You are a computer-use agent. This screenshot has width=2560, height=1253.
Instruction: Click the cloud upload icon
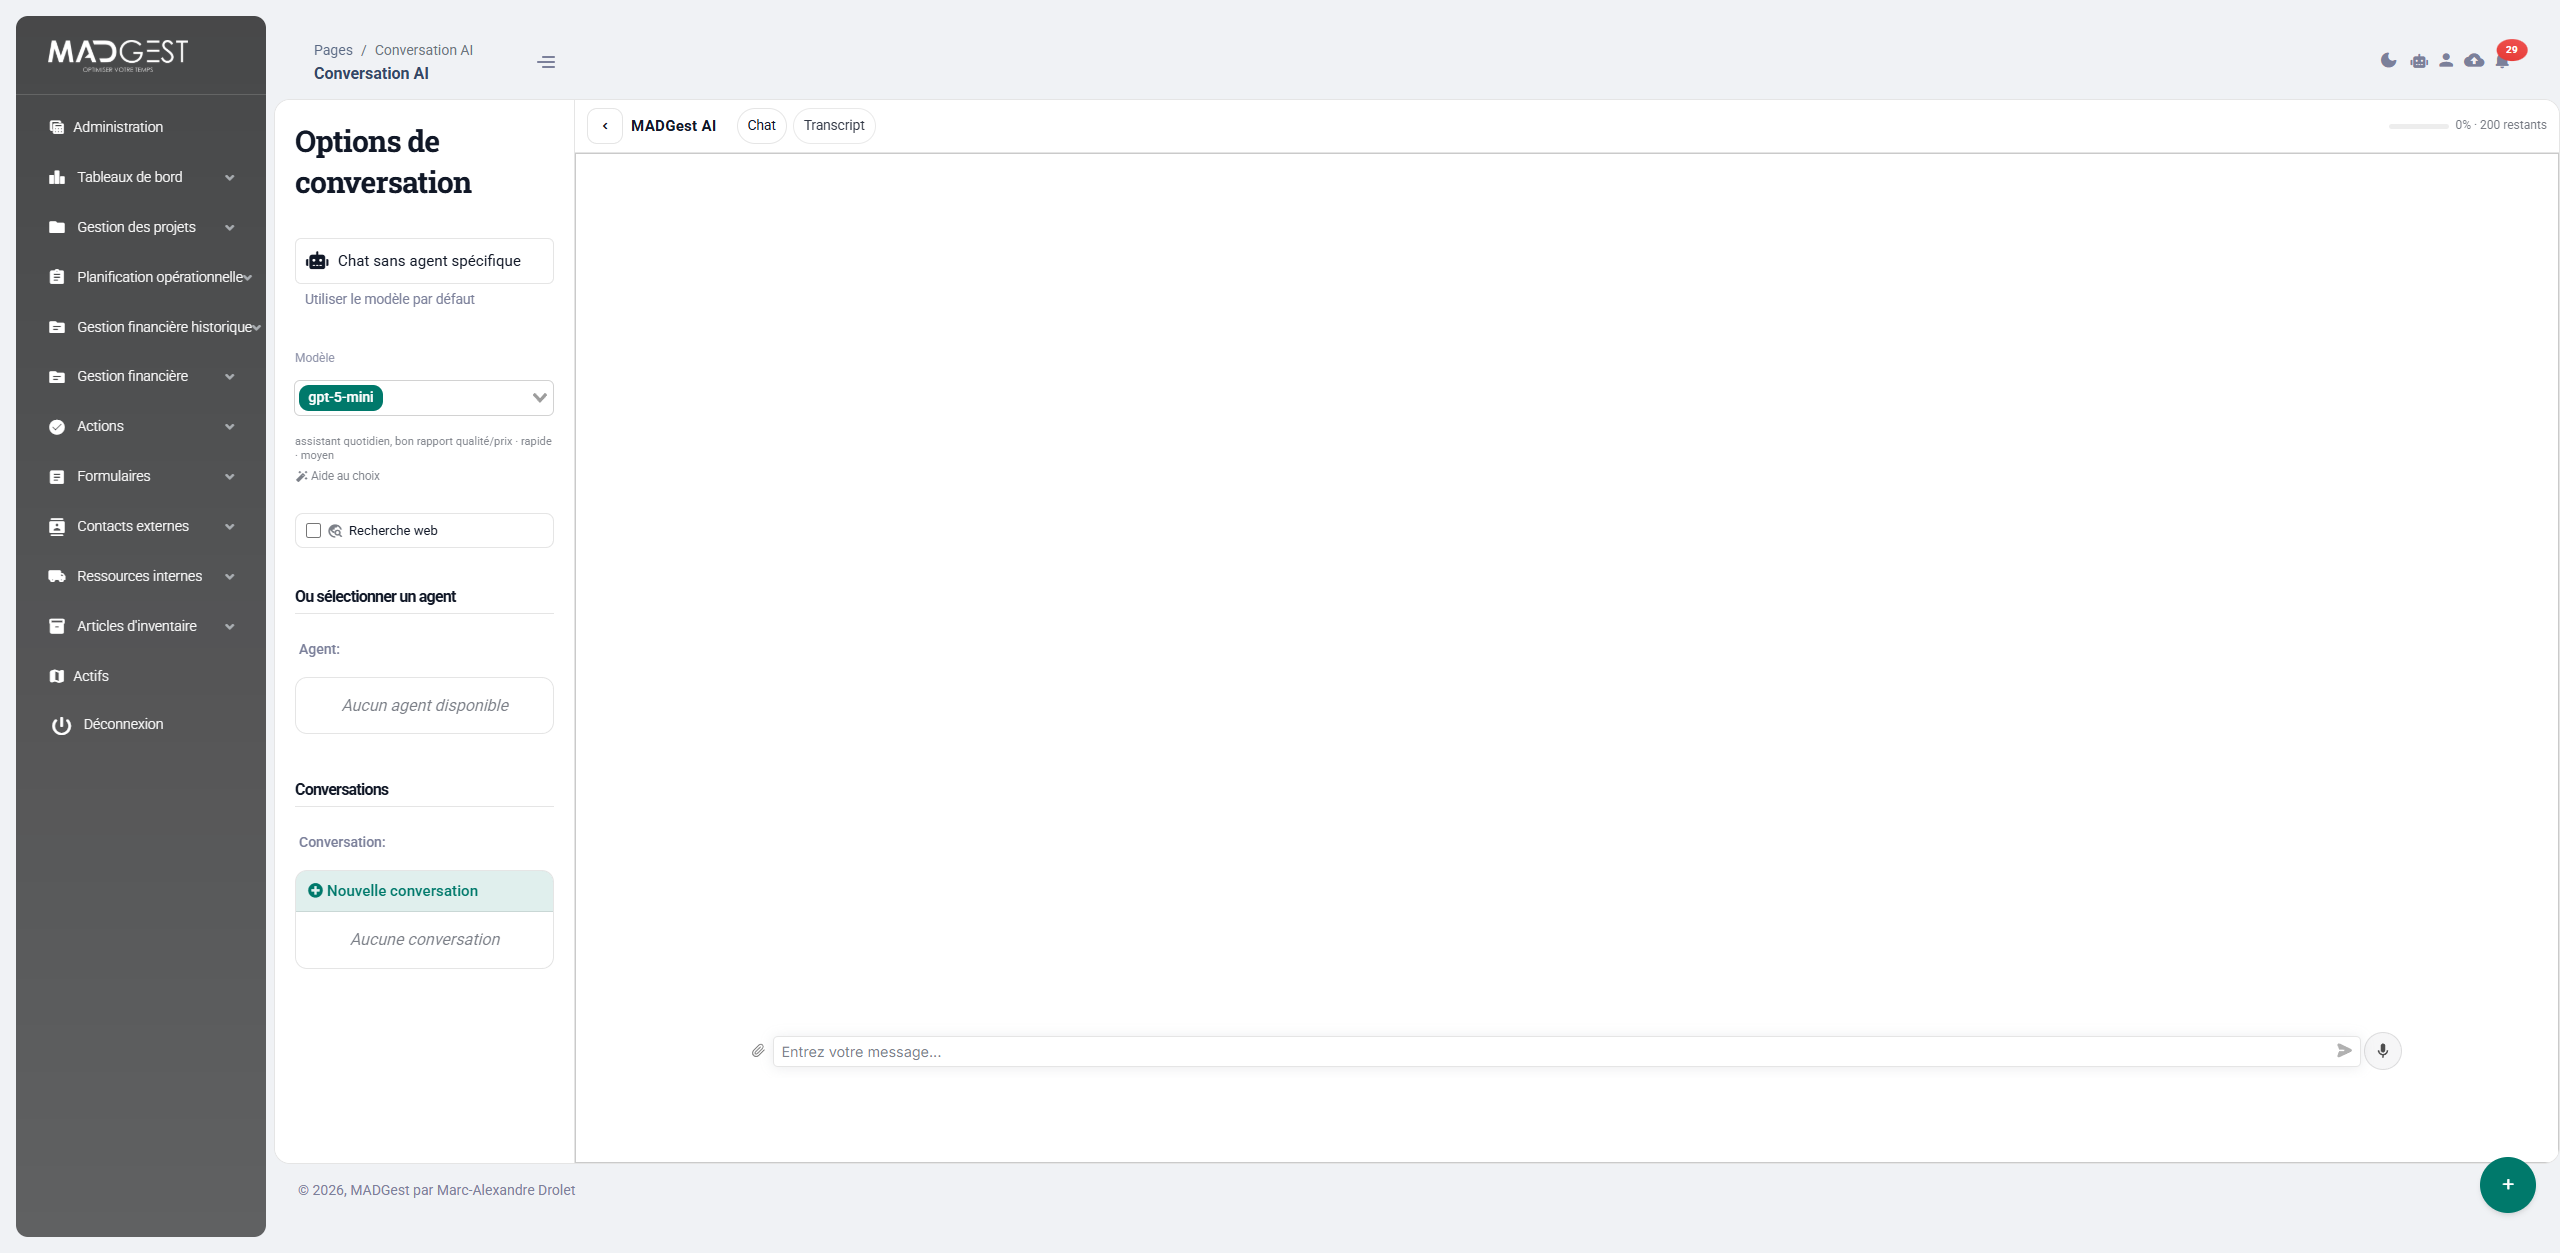point(2474,60)
